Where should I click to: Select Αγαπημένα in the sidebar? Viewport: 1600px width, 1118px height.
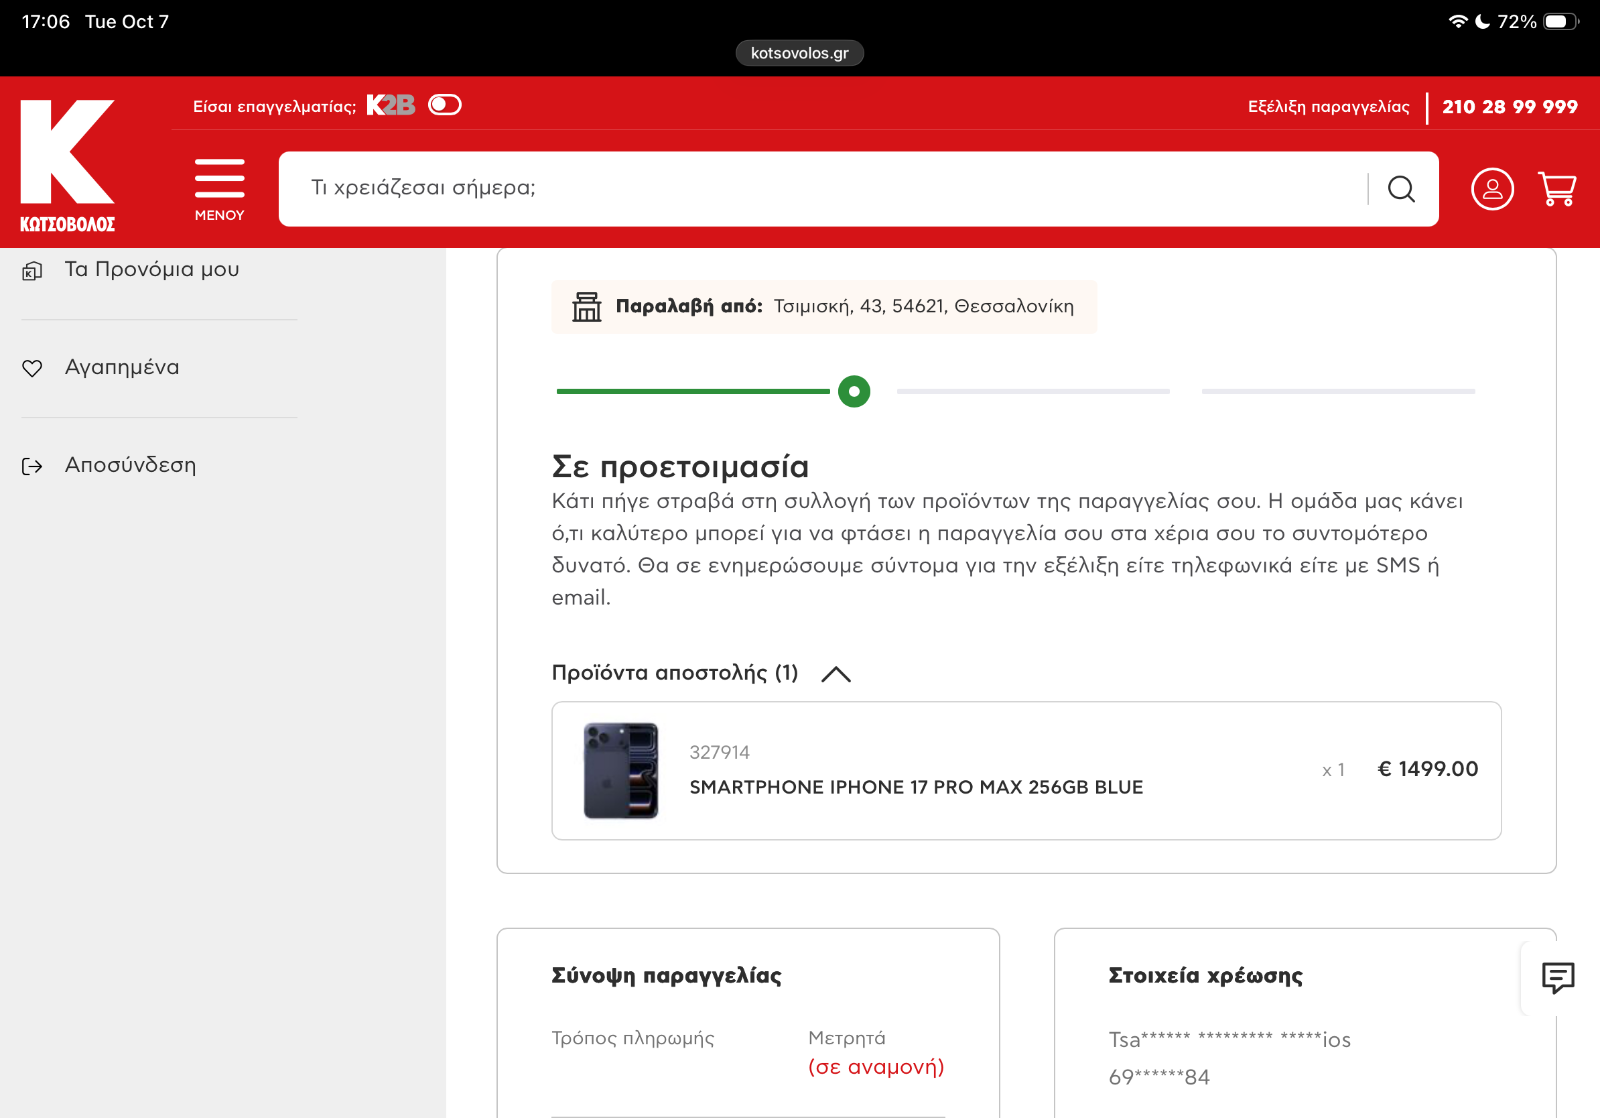[122, 367]
